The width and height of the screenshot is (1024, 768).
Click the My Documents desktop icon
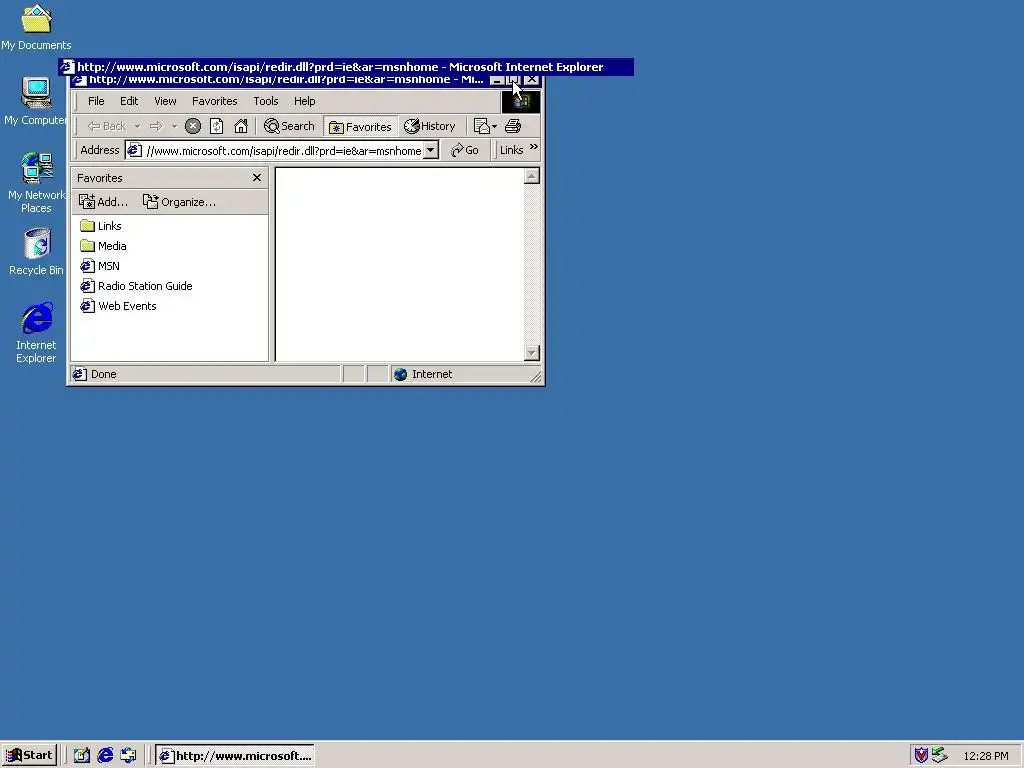[x=36, y=27]
